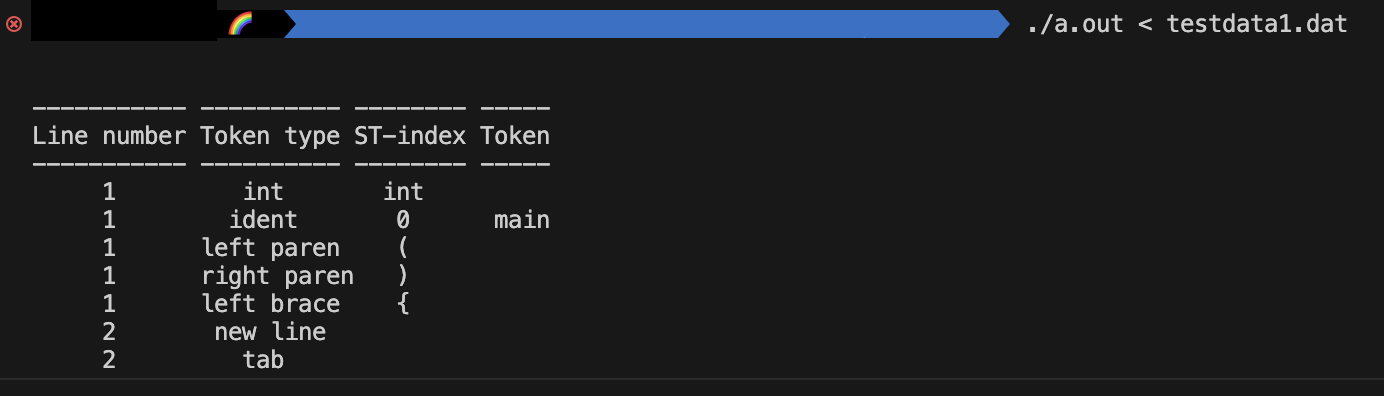Click the right paren row label
This screenshot has width=1384, height=396.
pos(277,276)
